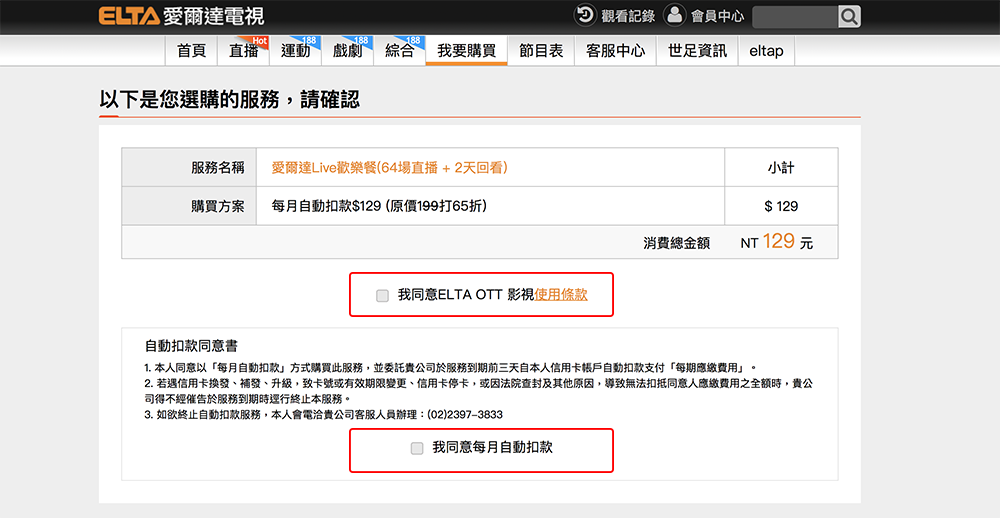
Task: Open the 綜合 tab
Action: coord(399,51)
